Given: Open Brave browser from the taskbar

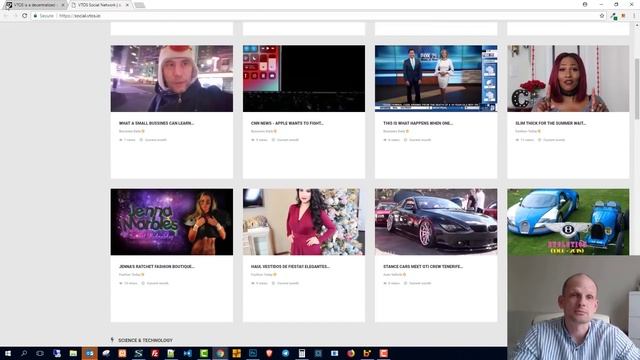Looking at the screenshot, I should point(269,353).
